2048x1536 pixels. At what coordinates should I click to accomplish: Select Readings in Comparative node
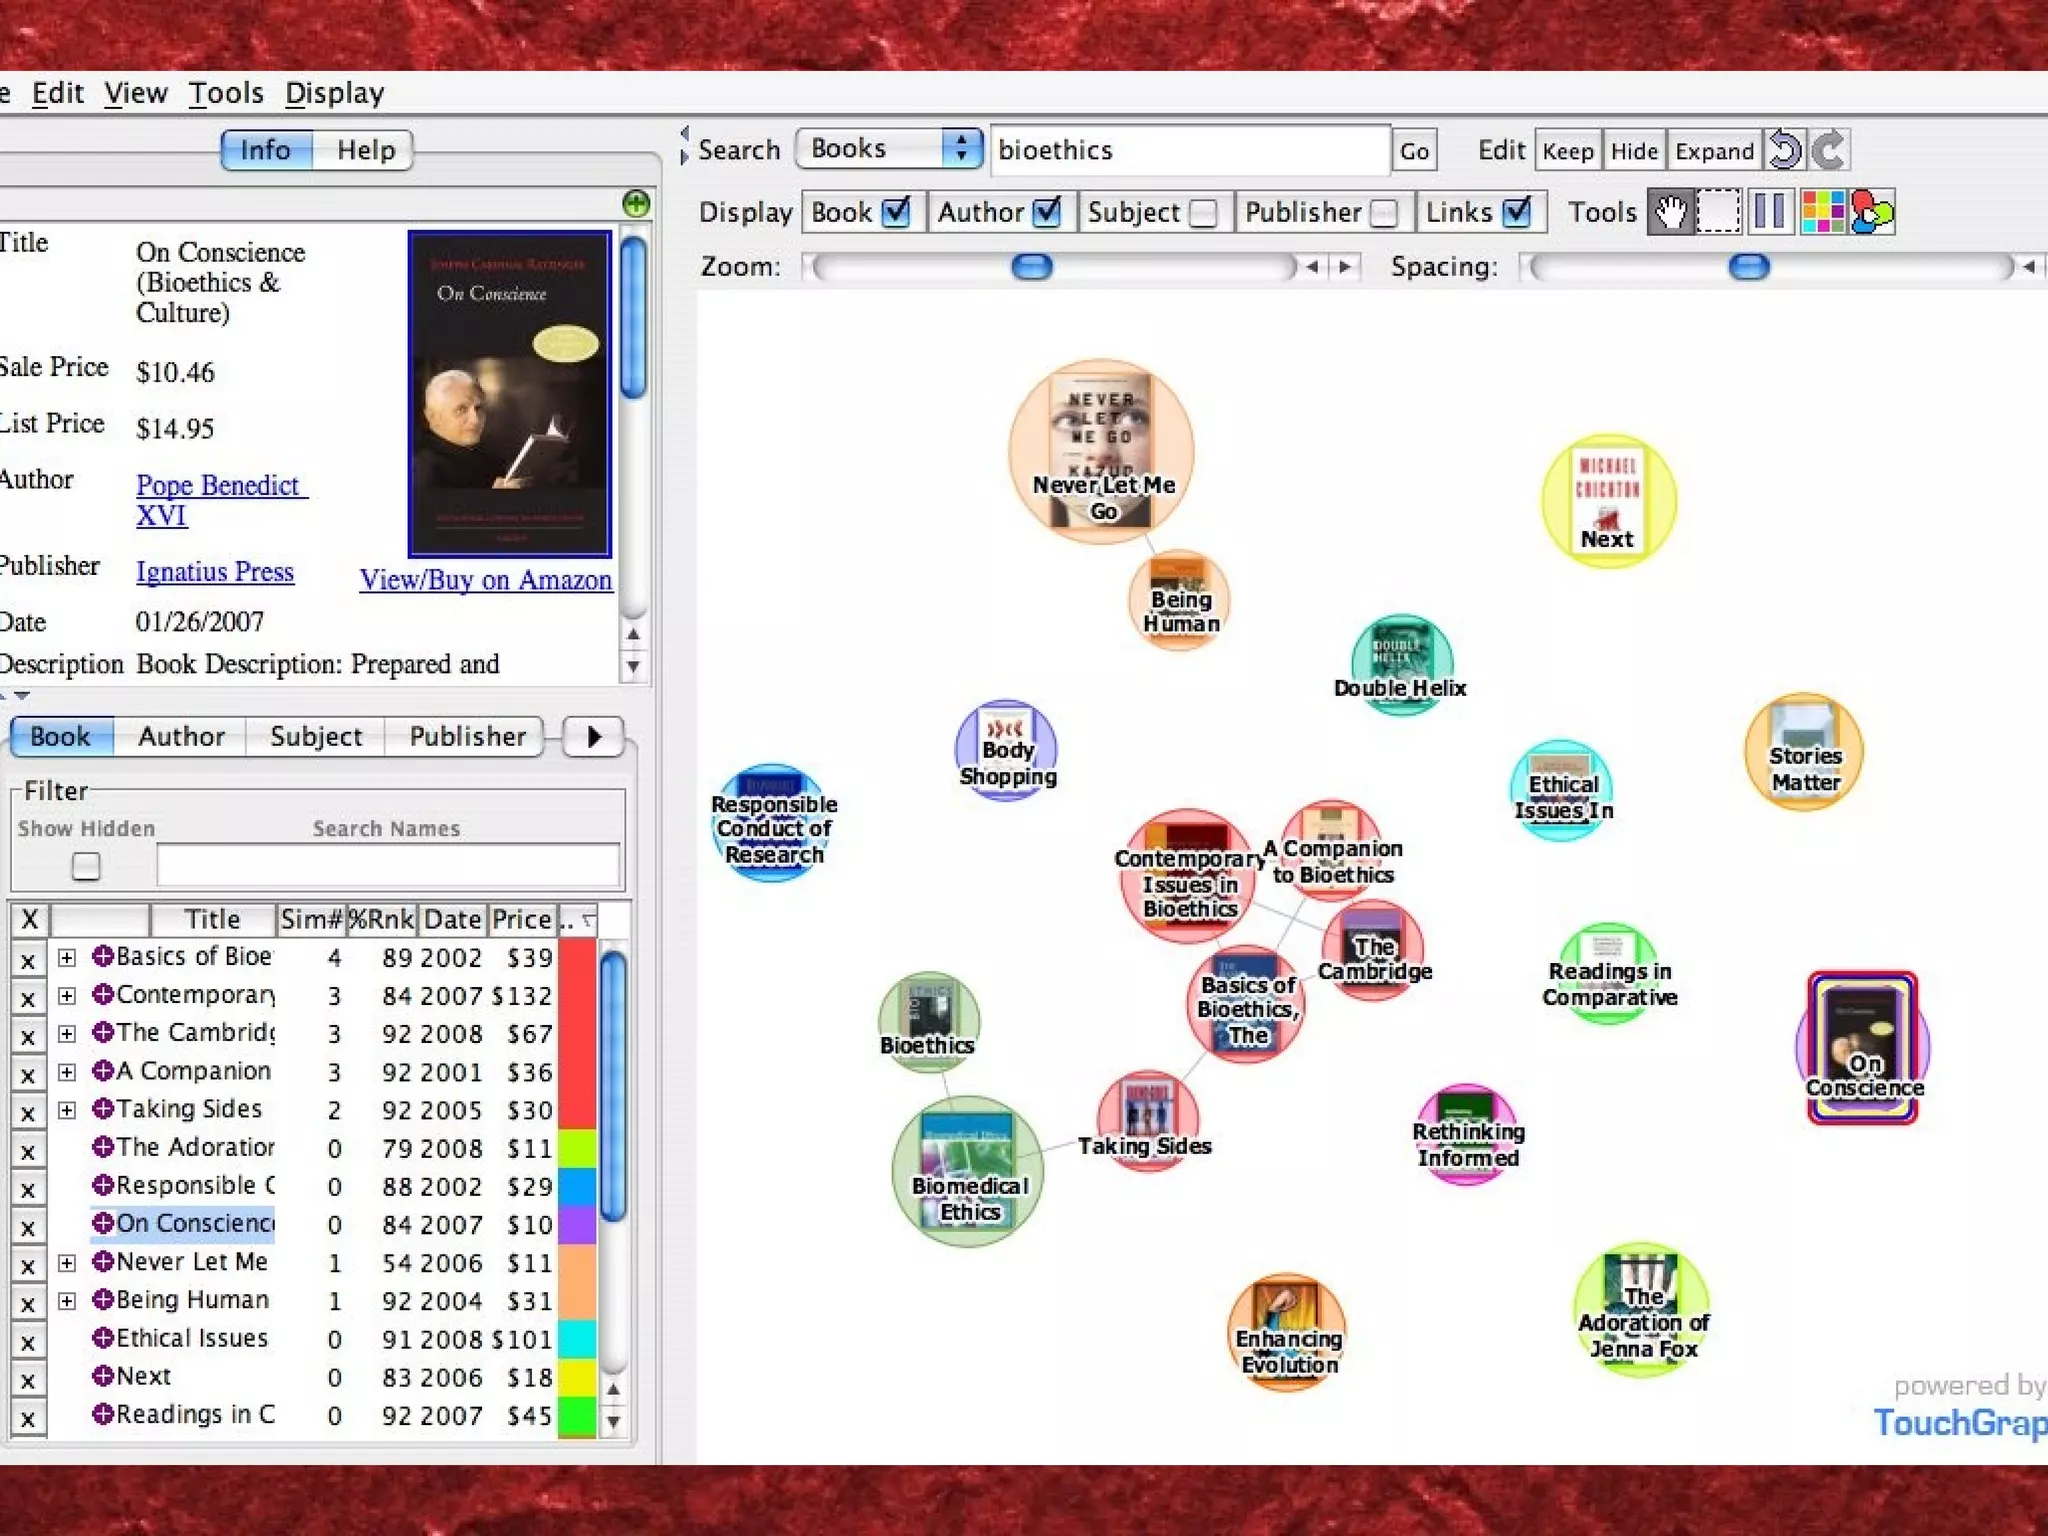1608,973
